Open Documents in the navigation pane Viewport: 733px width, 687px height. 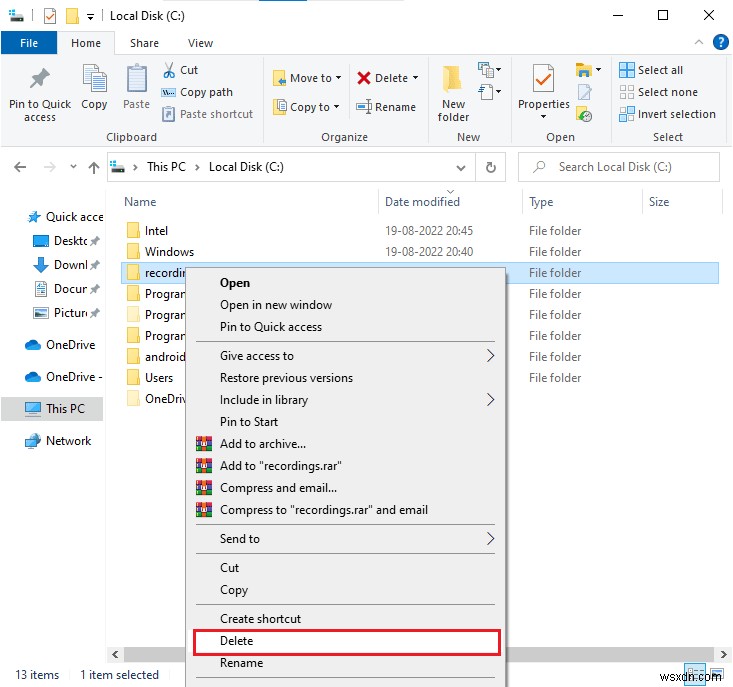pyautogui.click(x=65, y=289)
